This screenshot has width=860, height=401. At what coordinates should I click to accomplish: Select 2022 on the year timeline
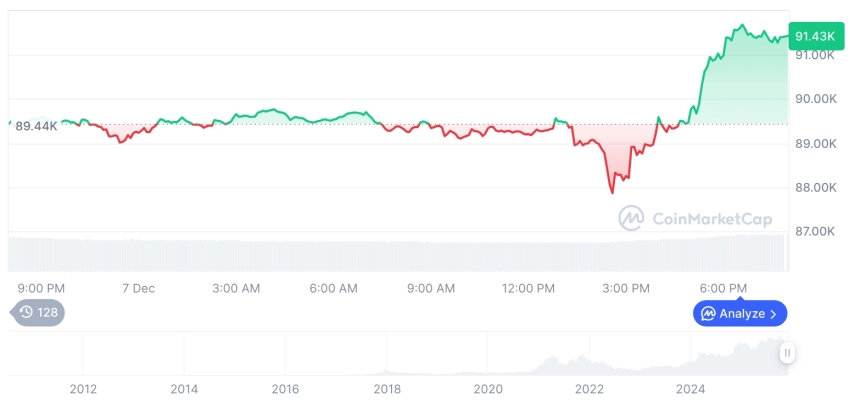589,389
